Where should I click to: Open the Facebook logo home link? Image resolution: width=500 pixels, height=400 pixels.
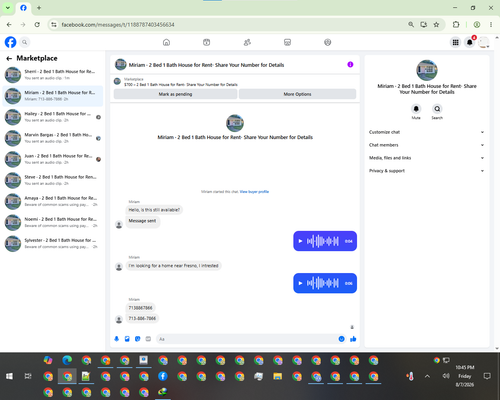point(10,42)
